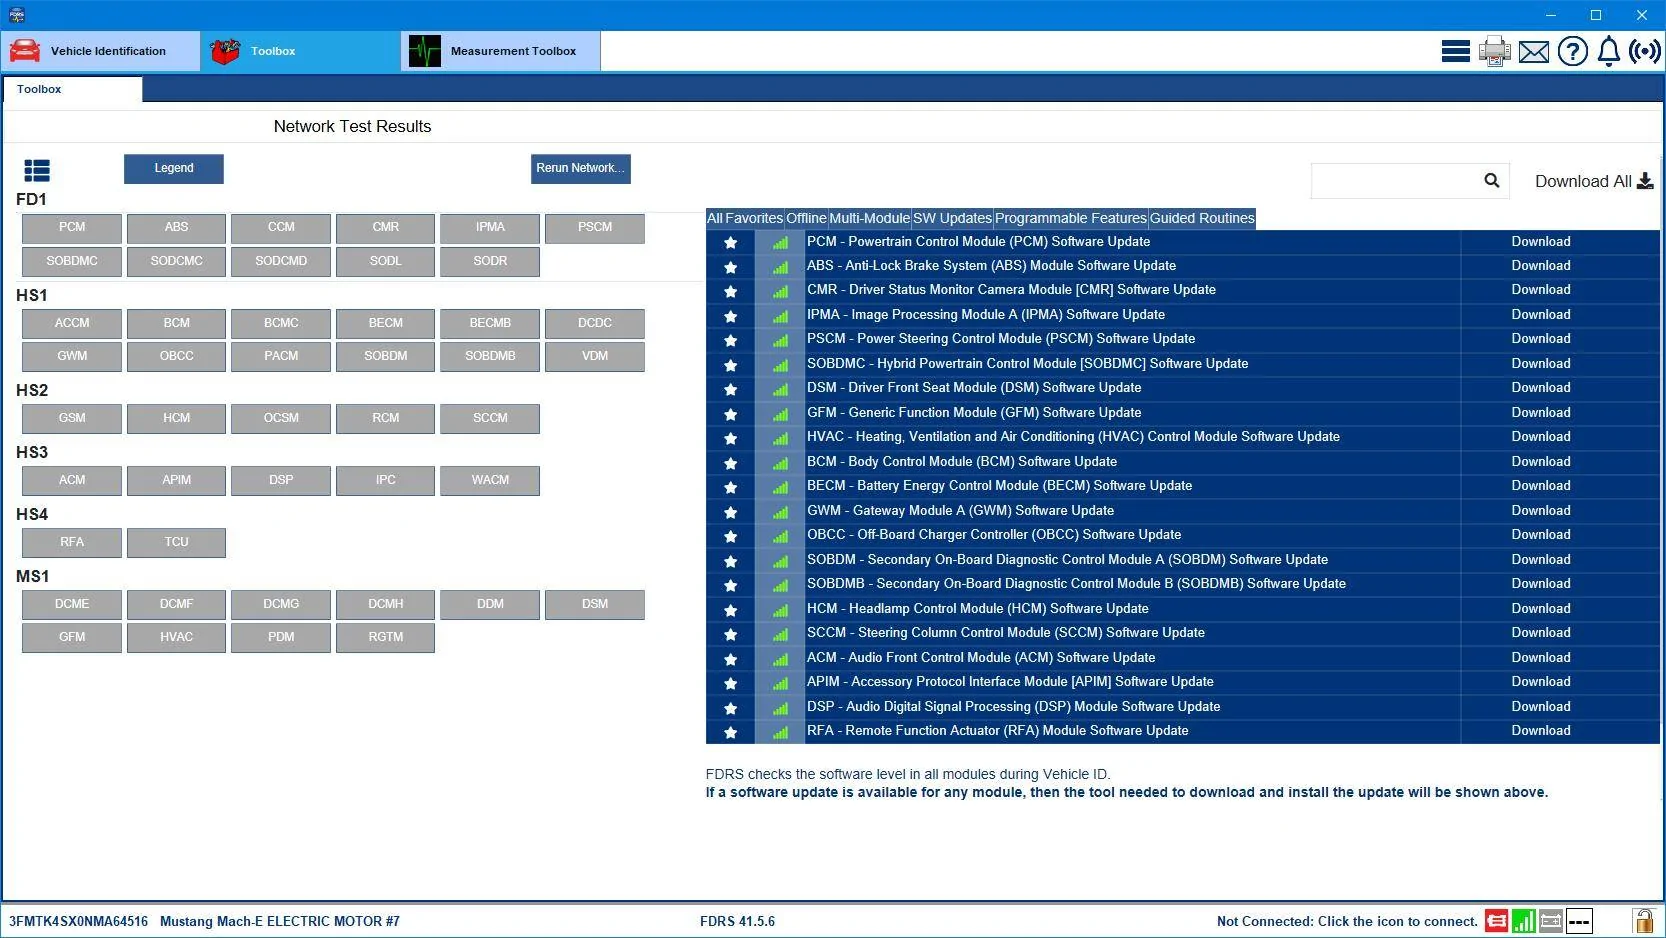1666x938 pixels.
Task: Click the help question mark icon
Action: pos(1572,51)
